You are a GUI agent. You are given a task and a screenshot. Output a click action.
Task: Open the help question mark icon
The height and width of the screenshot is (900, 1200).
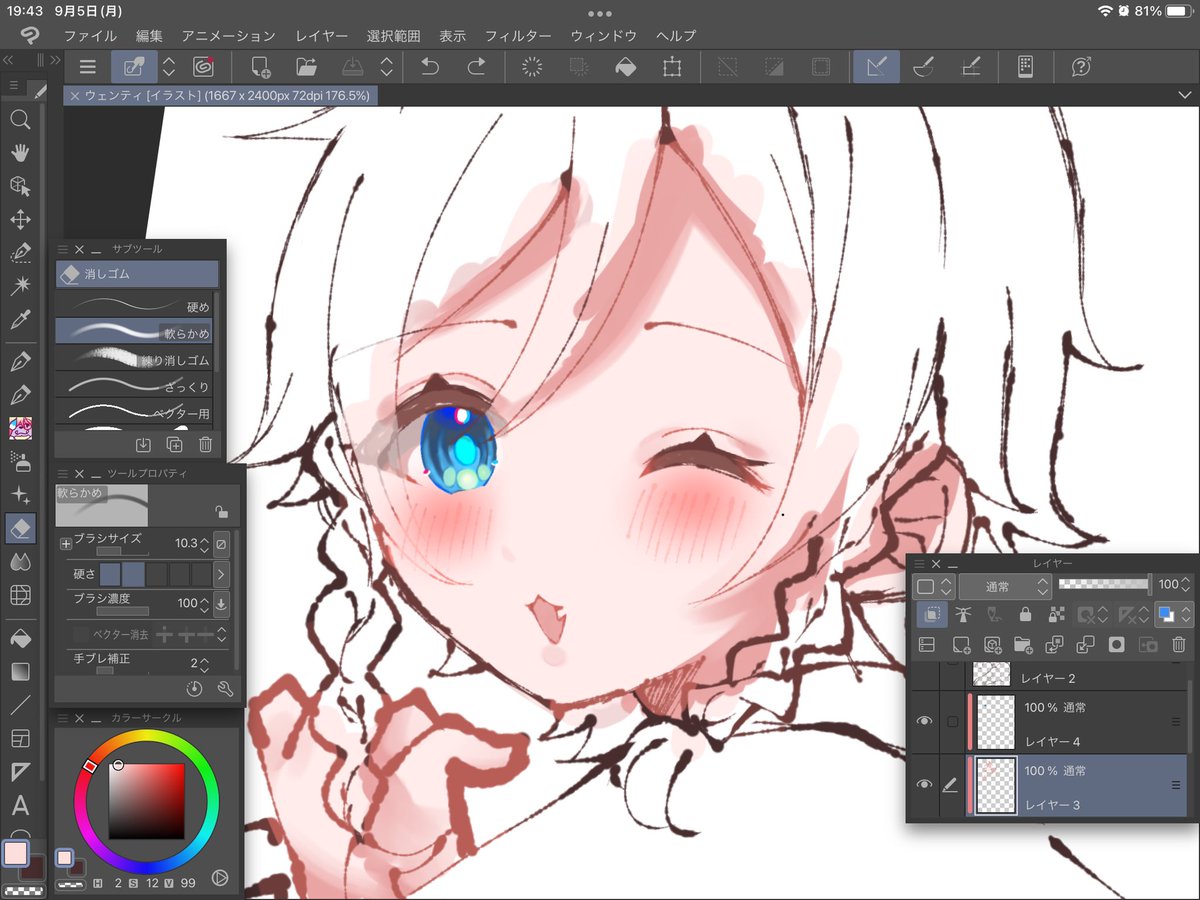[x=1081, y=67]
